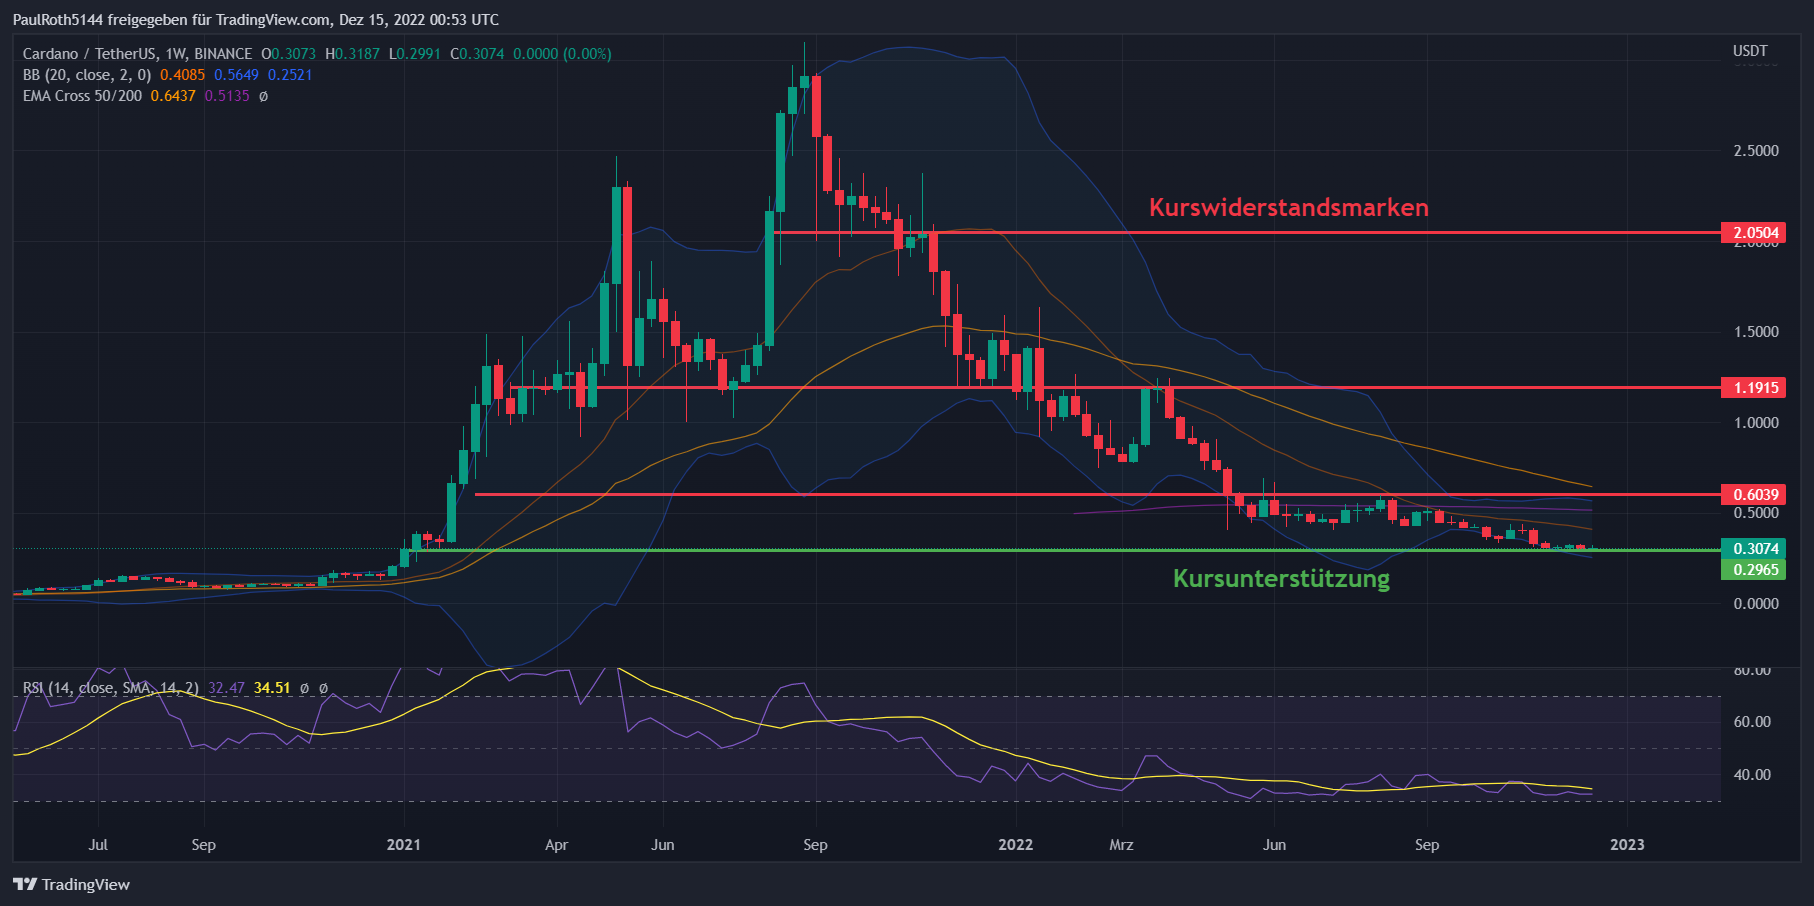
Task: Click the Mrz label on time axis
Action: click(1121, 845)
